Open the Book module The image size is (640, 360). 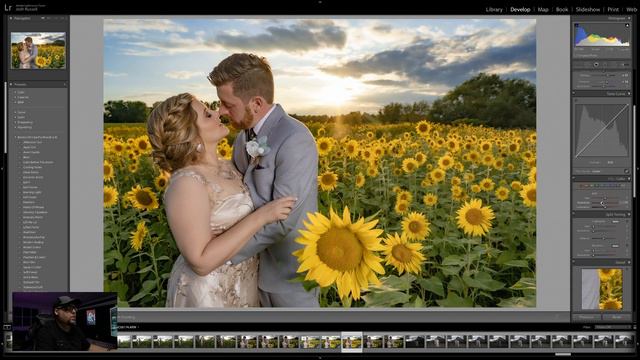(x=562, y=9)
